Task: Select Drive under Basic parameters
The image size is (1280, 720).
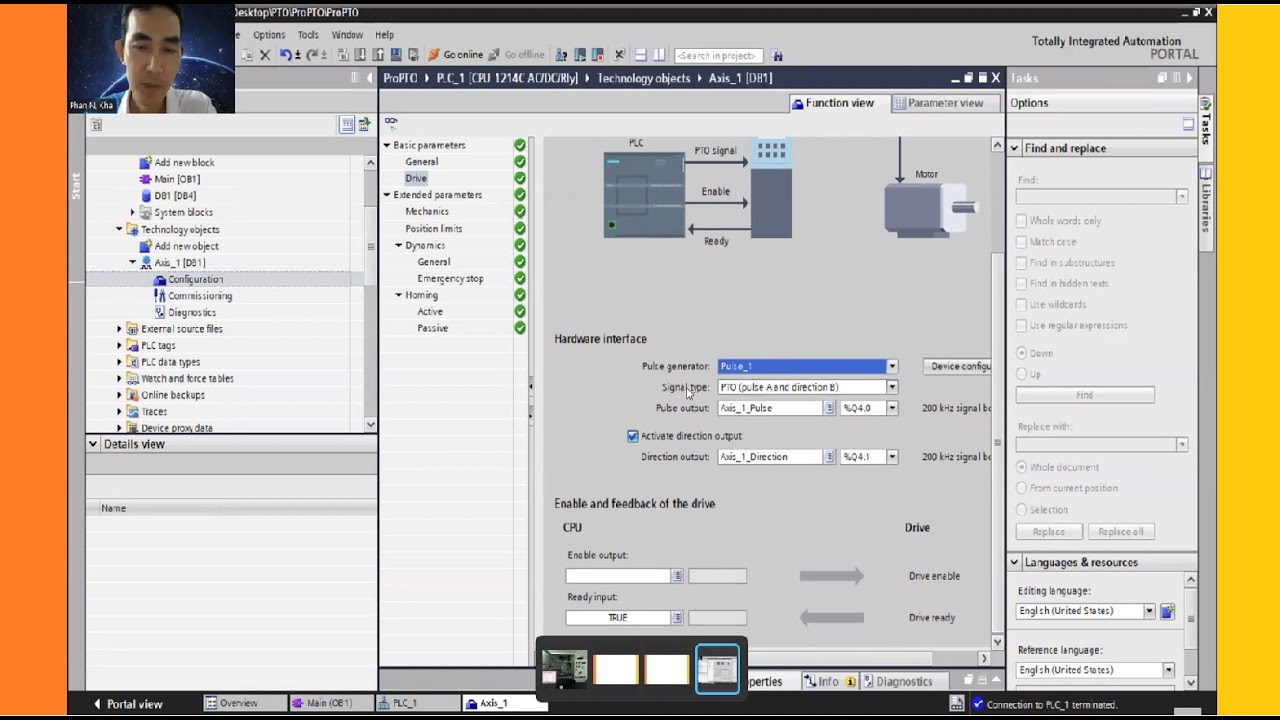Action: [x=416, y=178]
